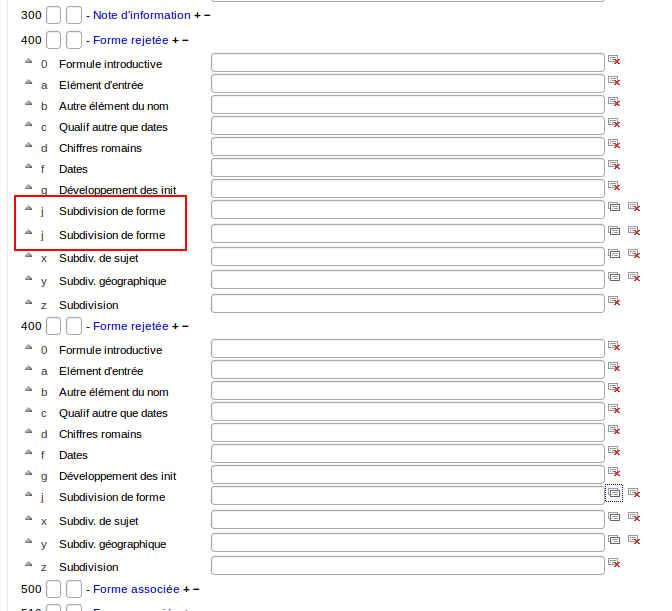Viewport: 672px width, 611px height.
Task: Clone 'Subdivision de forme' in second 400 block
Action: (x=614, y=493)
